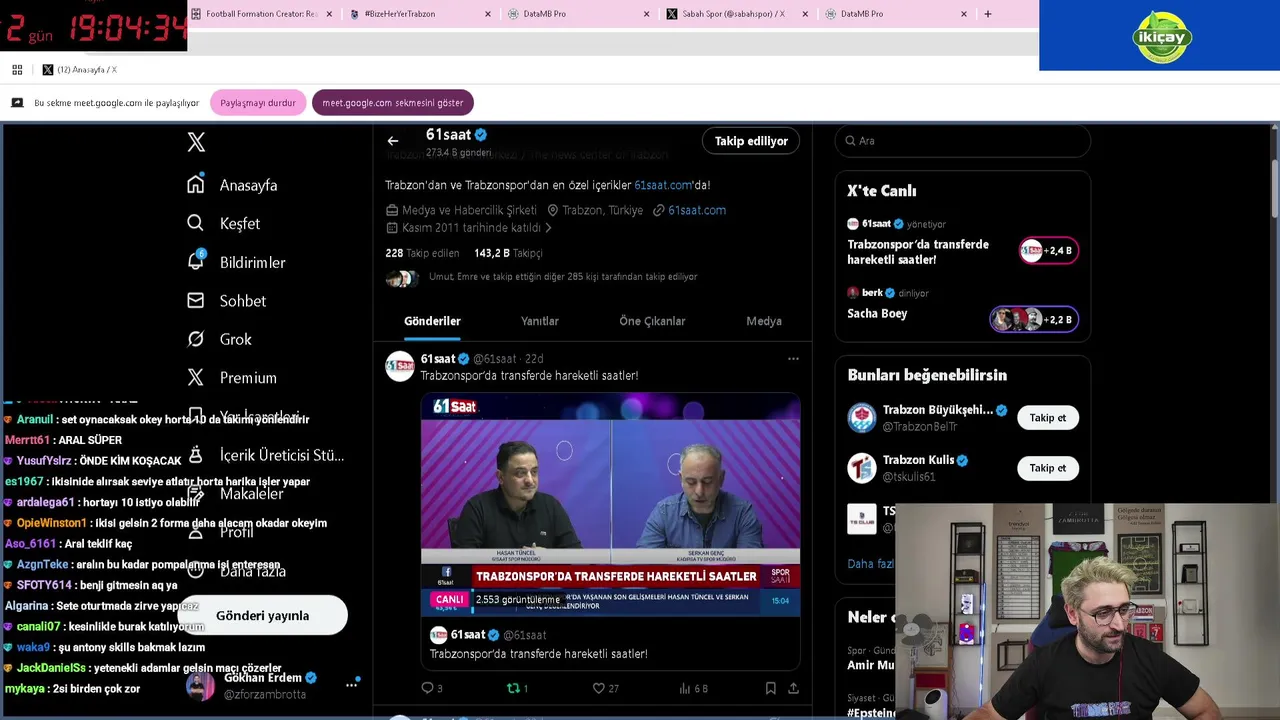Click the Amir Mu trending topic

(871, 665)
